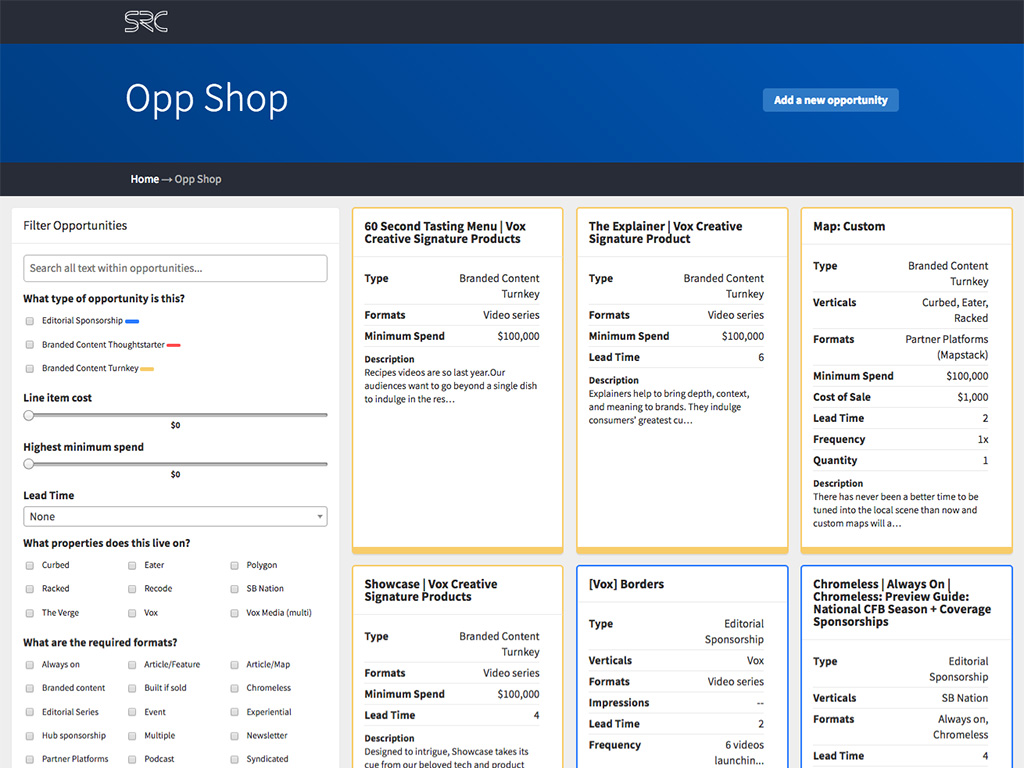Click the Cost of Sale $1,000 value
The height and width of the screenshot is (768, 1024).
(972, 397)
